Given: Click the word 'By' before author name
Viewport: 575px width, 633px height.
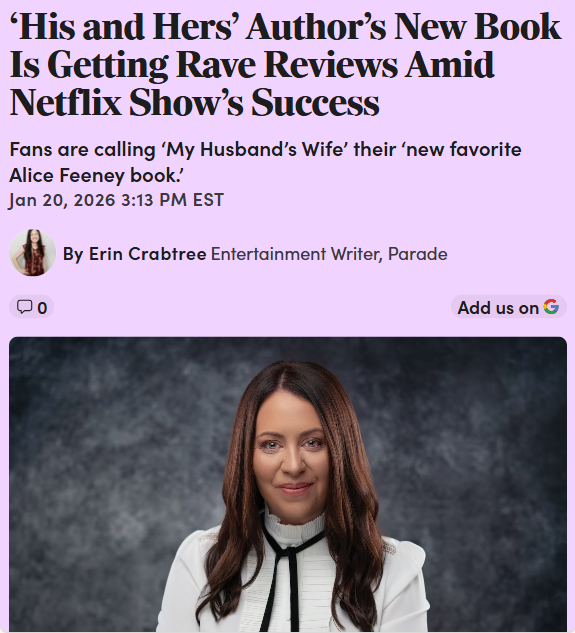Looking at the screenshot, I should 73,254.
